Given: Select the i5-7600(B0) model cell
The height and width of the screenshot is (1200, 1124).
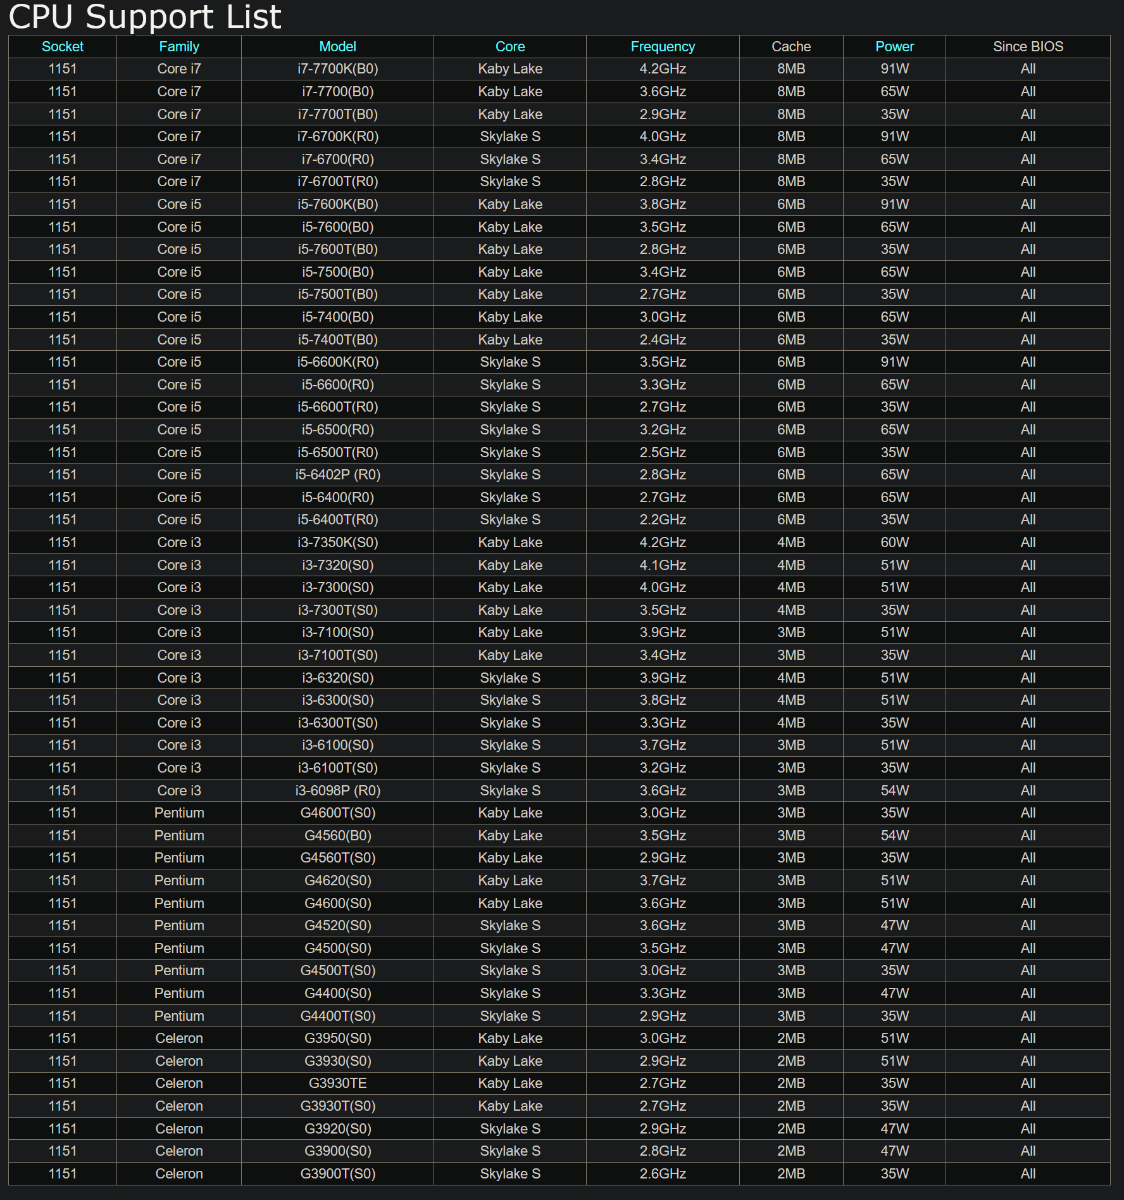Looking at the screenshot, I should 338,227.
